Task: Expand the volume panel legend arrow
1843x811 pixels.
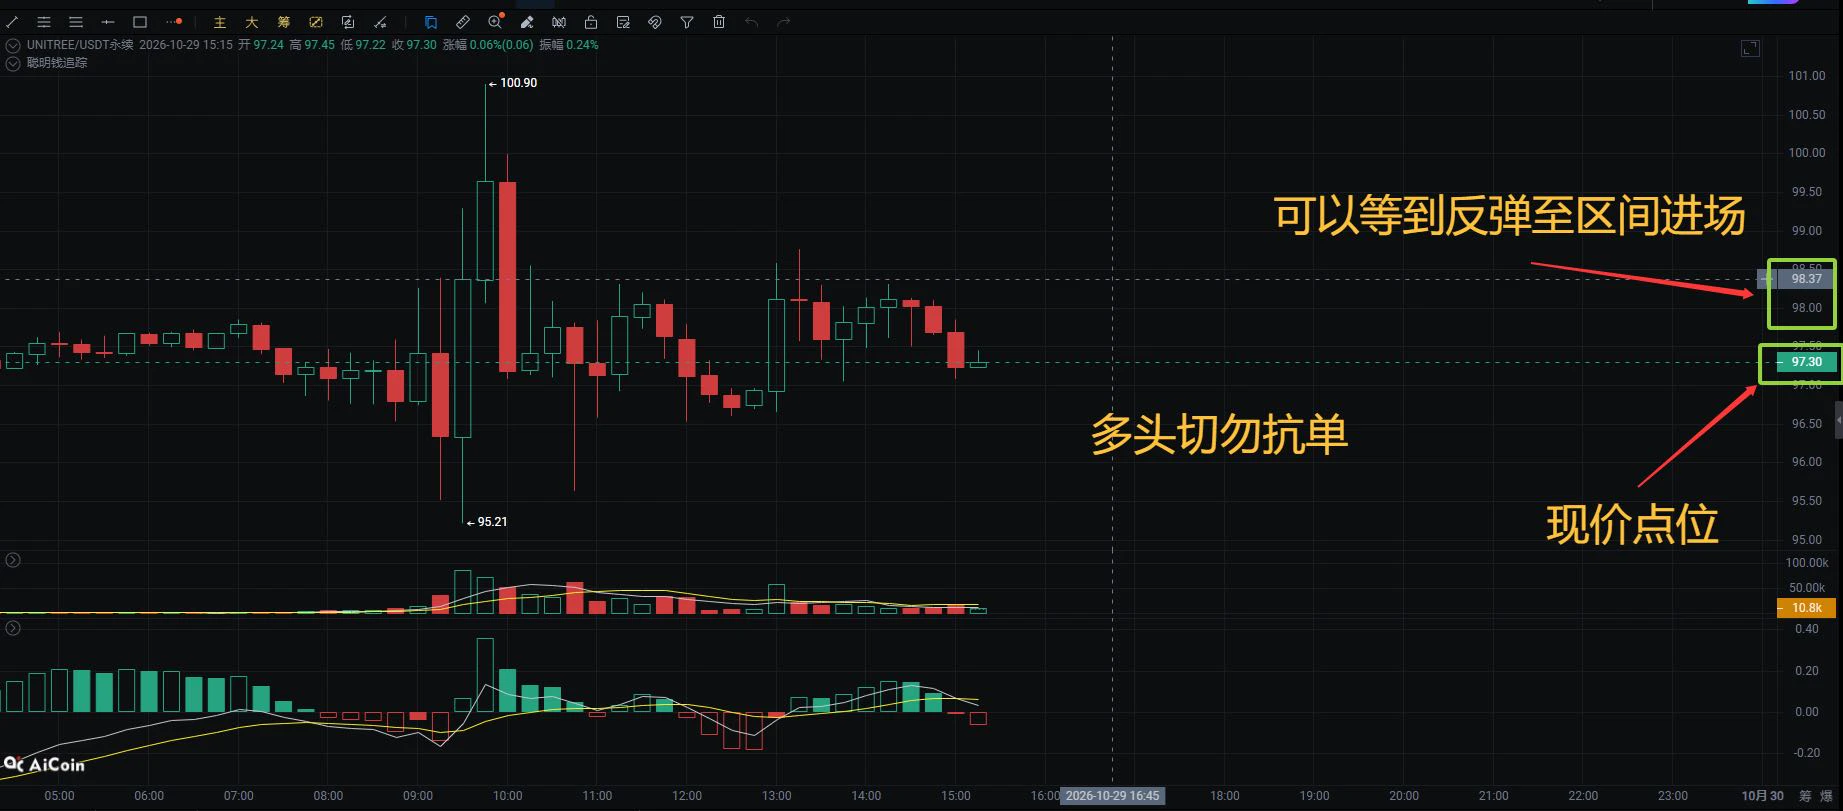Action: click(13, 560)
